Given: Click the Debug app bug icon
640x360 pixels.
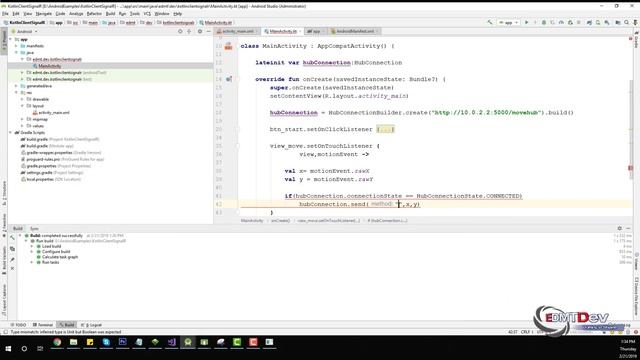Looking at the screenshot, I should [544, 22].
